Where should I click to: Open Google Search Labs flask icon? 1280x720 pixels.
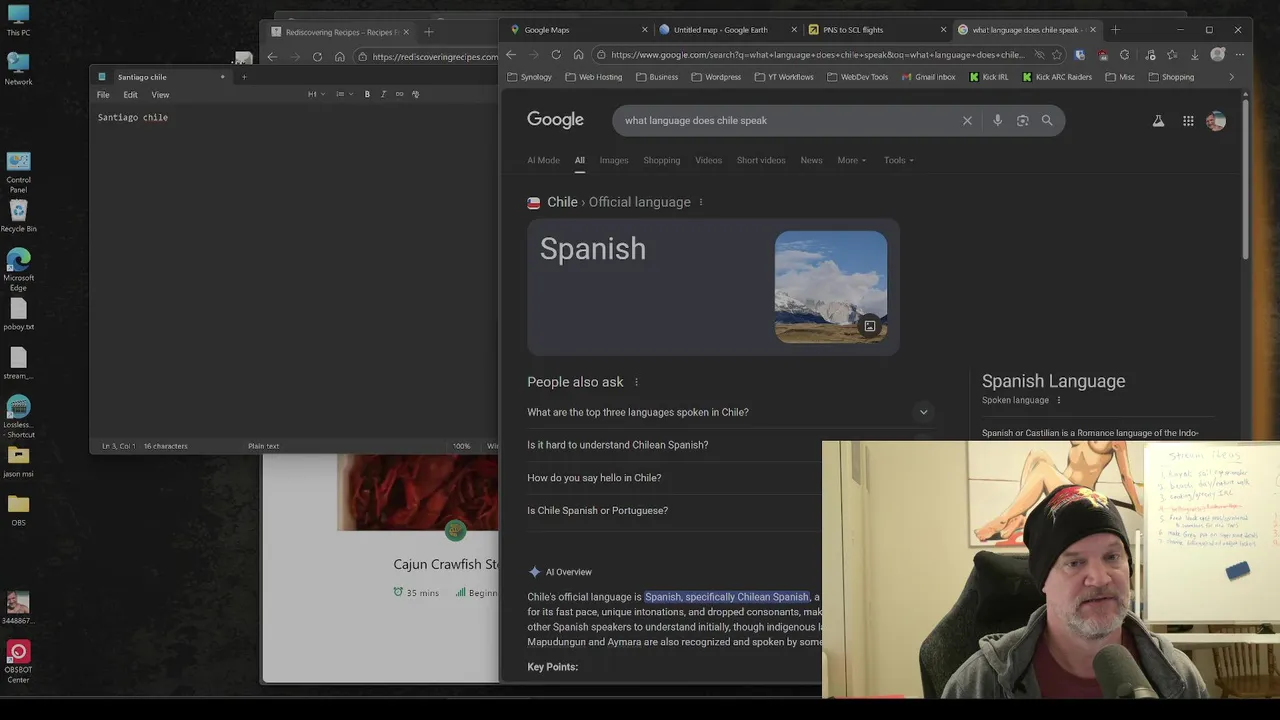[1158, 121]
